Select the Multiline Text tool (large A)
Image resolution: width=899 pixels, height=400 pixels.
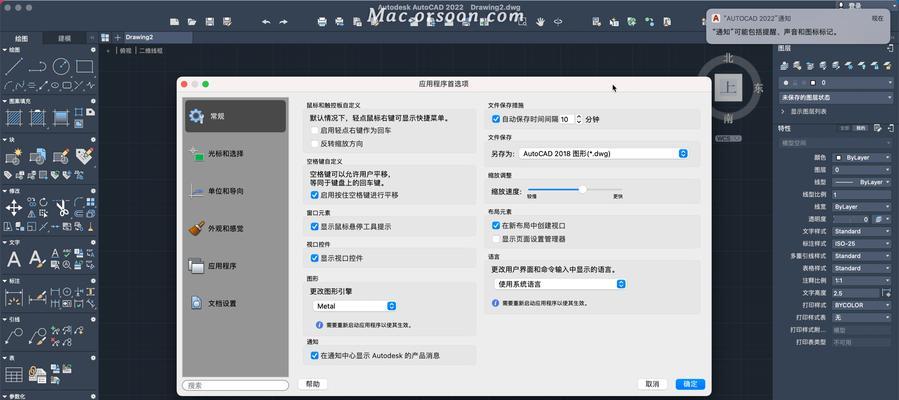tap(14, 259)
